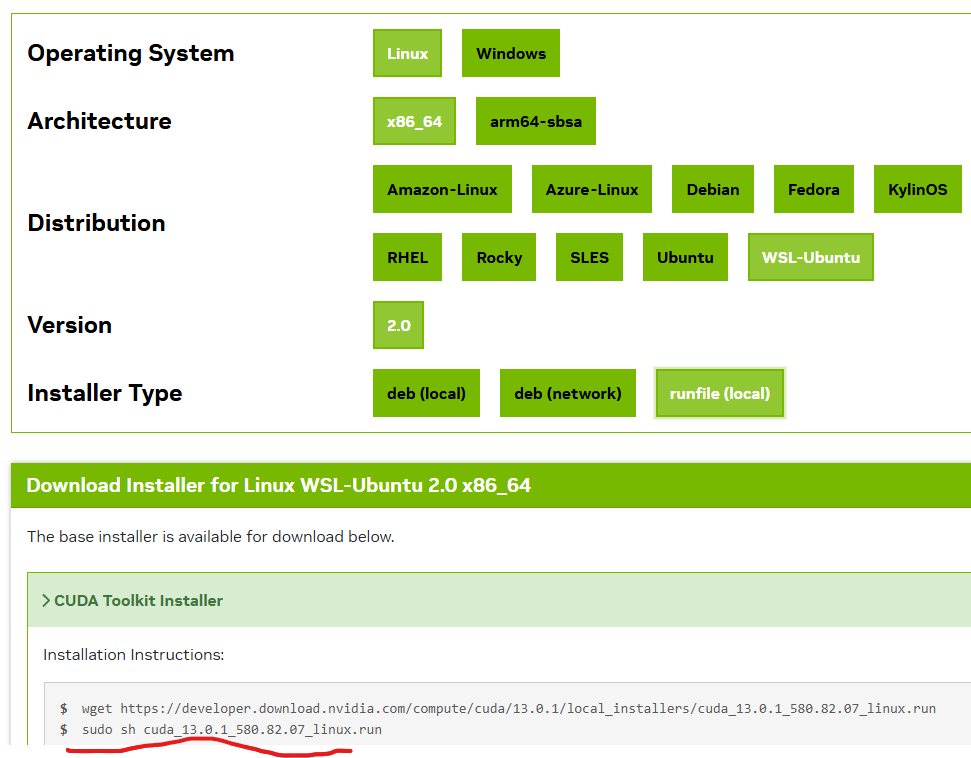Select the SLES distribution button
Viewport: 971px width, 758px height.
589,258
